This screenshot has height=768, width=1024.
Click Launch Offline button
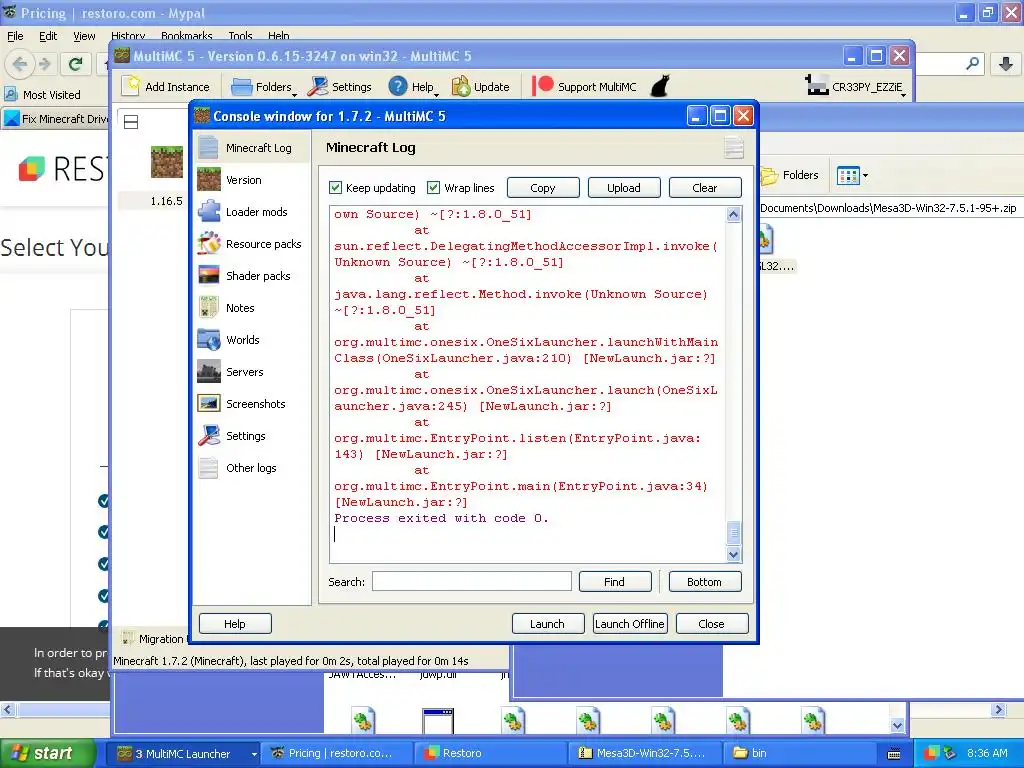(x=630, y=624)
